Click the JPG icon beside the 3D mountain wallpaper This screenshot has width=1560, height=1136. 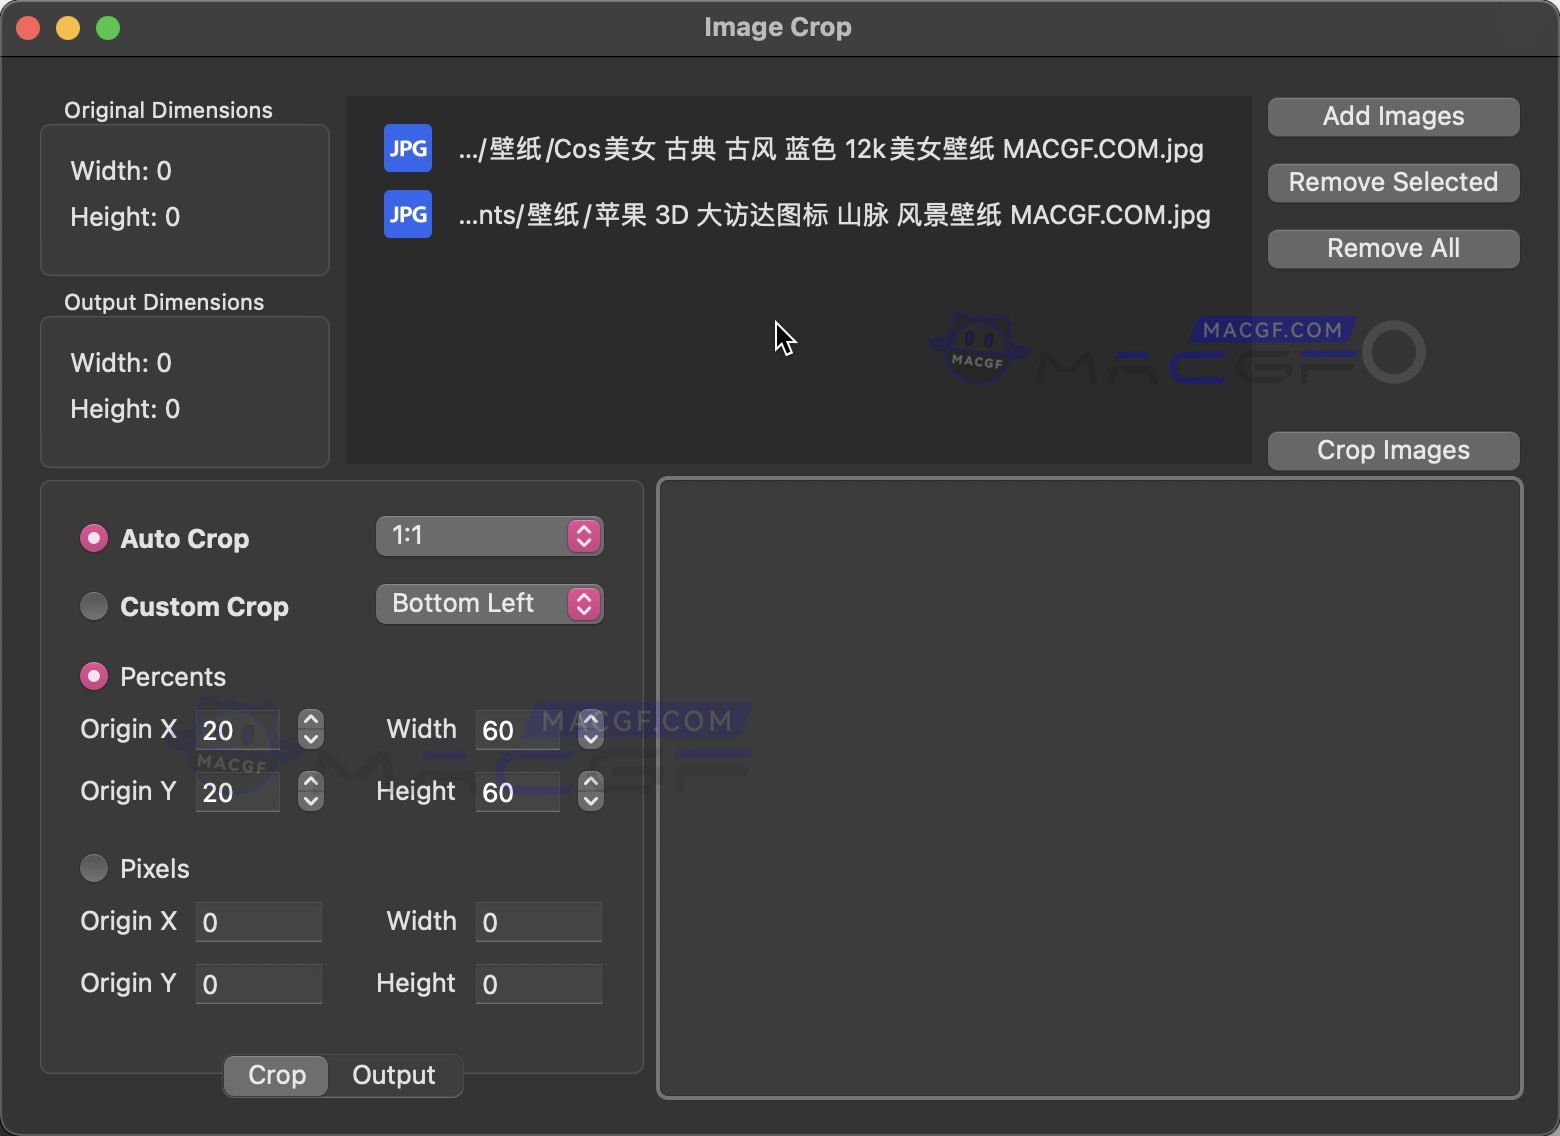(x=407, y=213)
